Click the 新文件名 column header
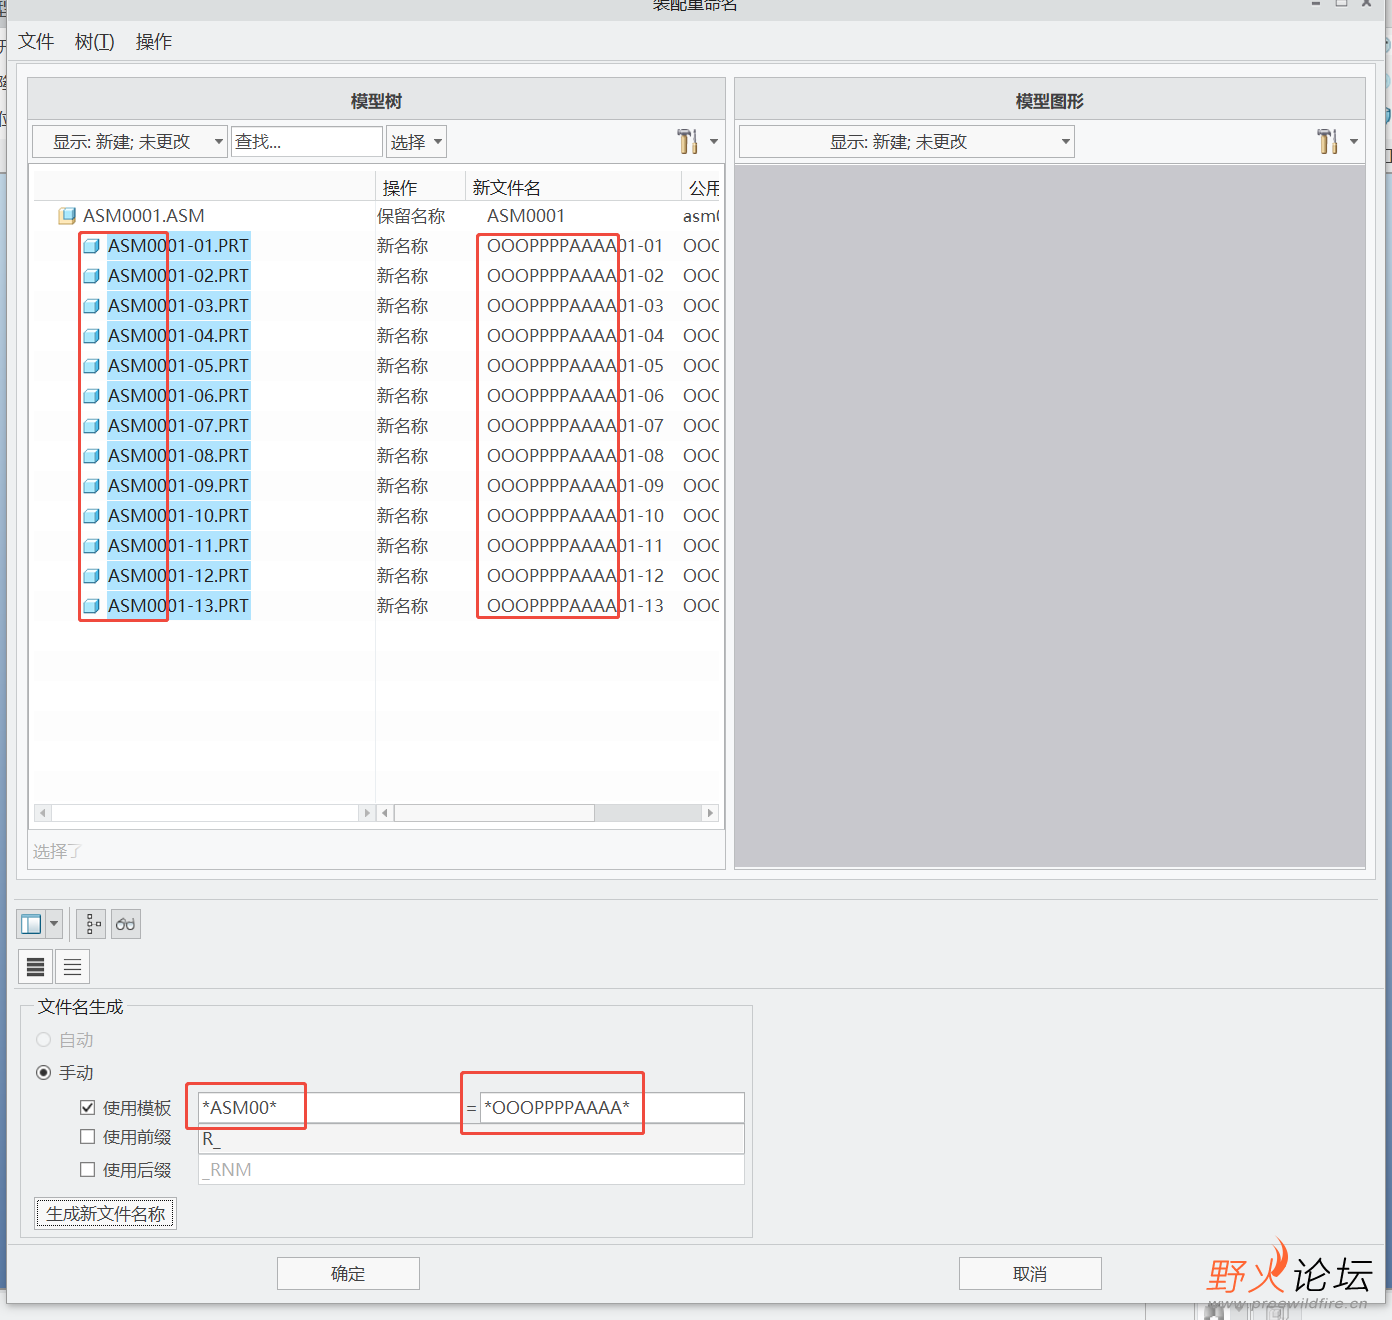The height and width of the screenshot is (1320, 1392). (574, 187)
